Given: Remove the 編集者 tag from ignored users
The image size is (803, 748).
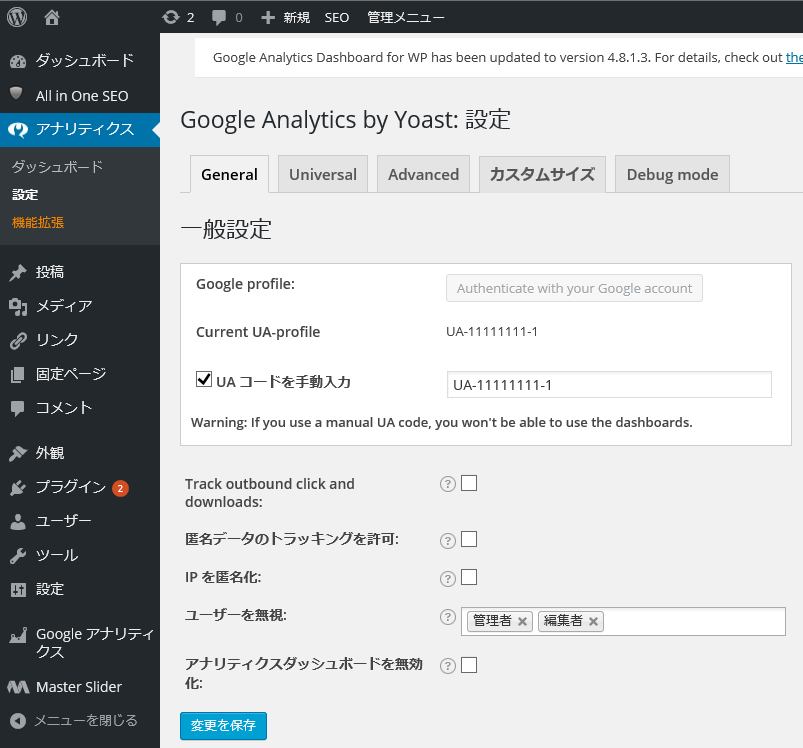Looking at the screenshot, I should click(593, 622).
